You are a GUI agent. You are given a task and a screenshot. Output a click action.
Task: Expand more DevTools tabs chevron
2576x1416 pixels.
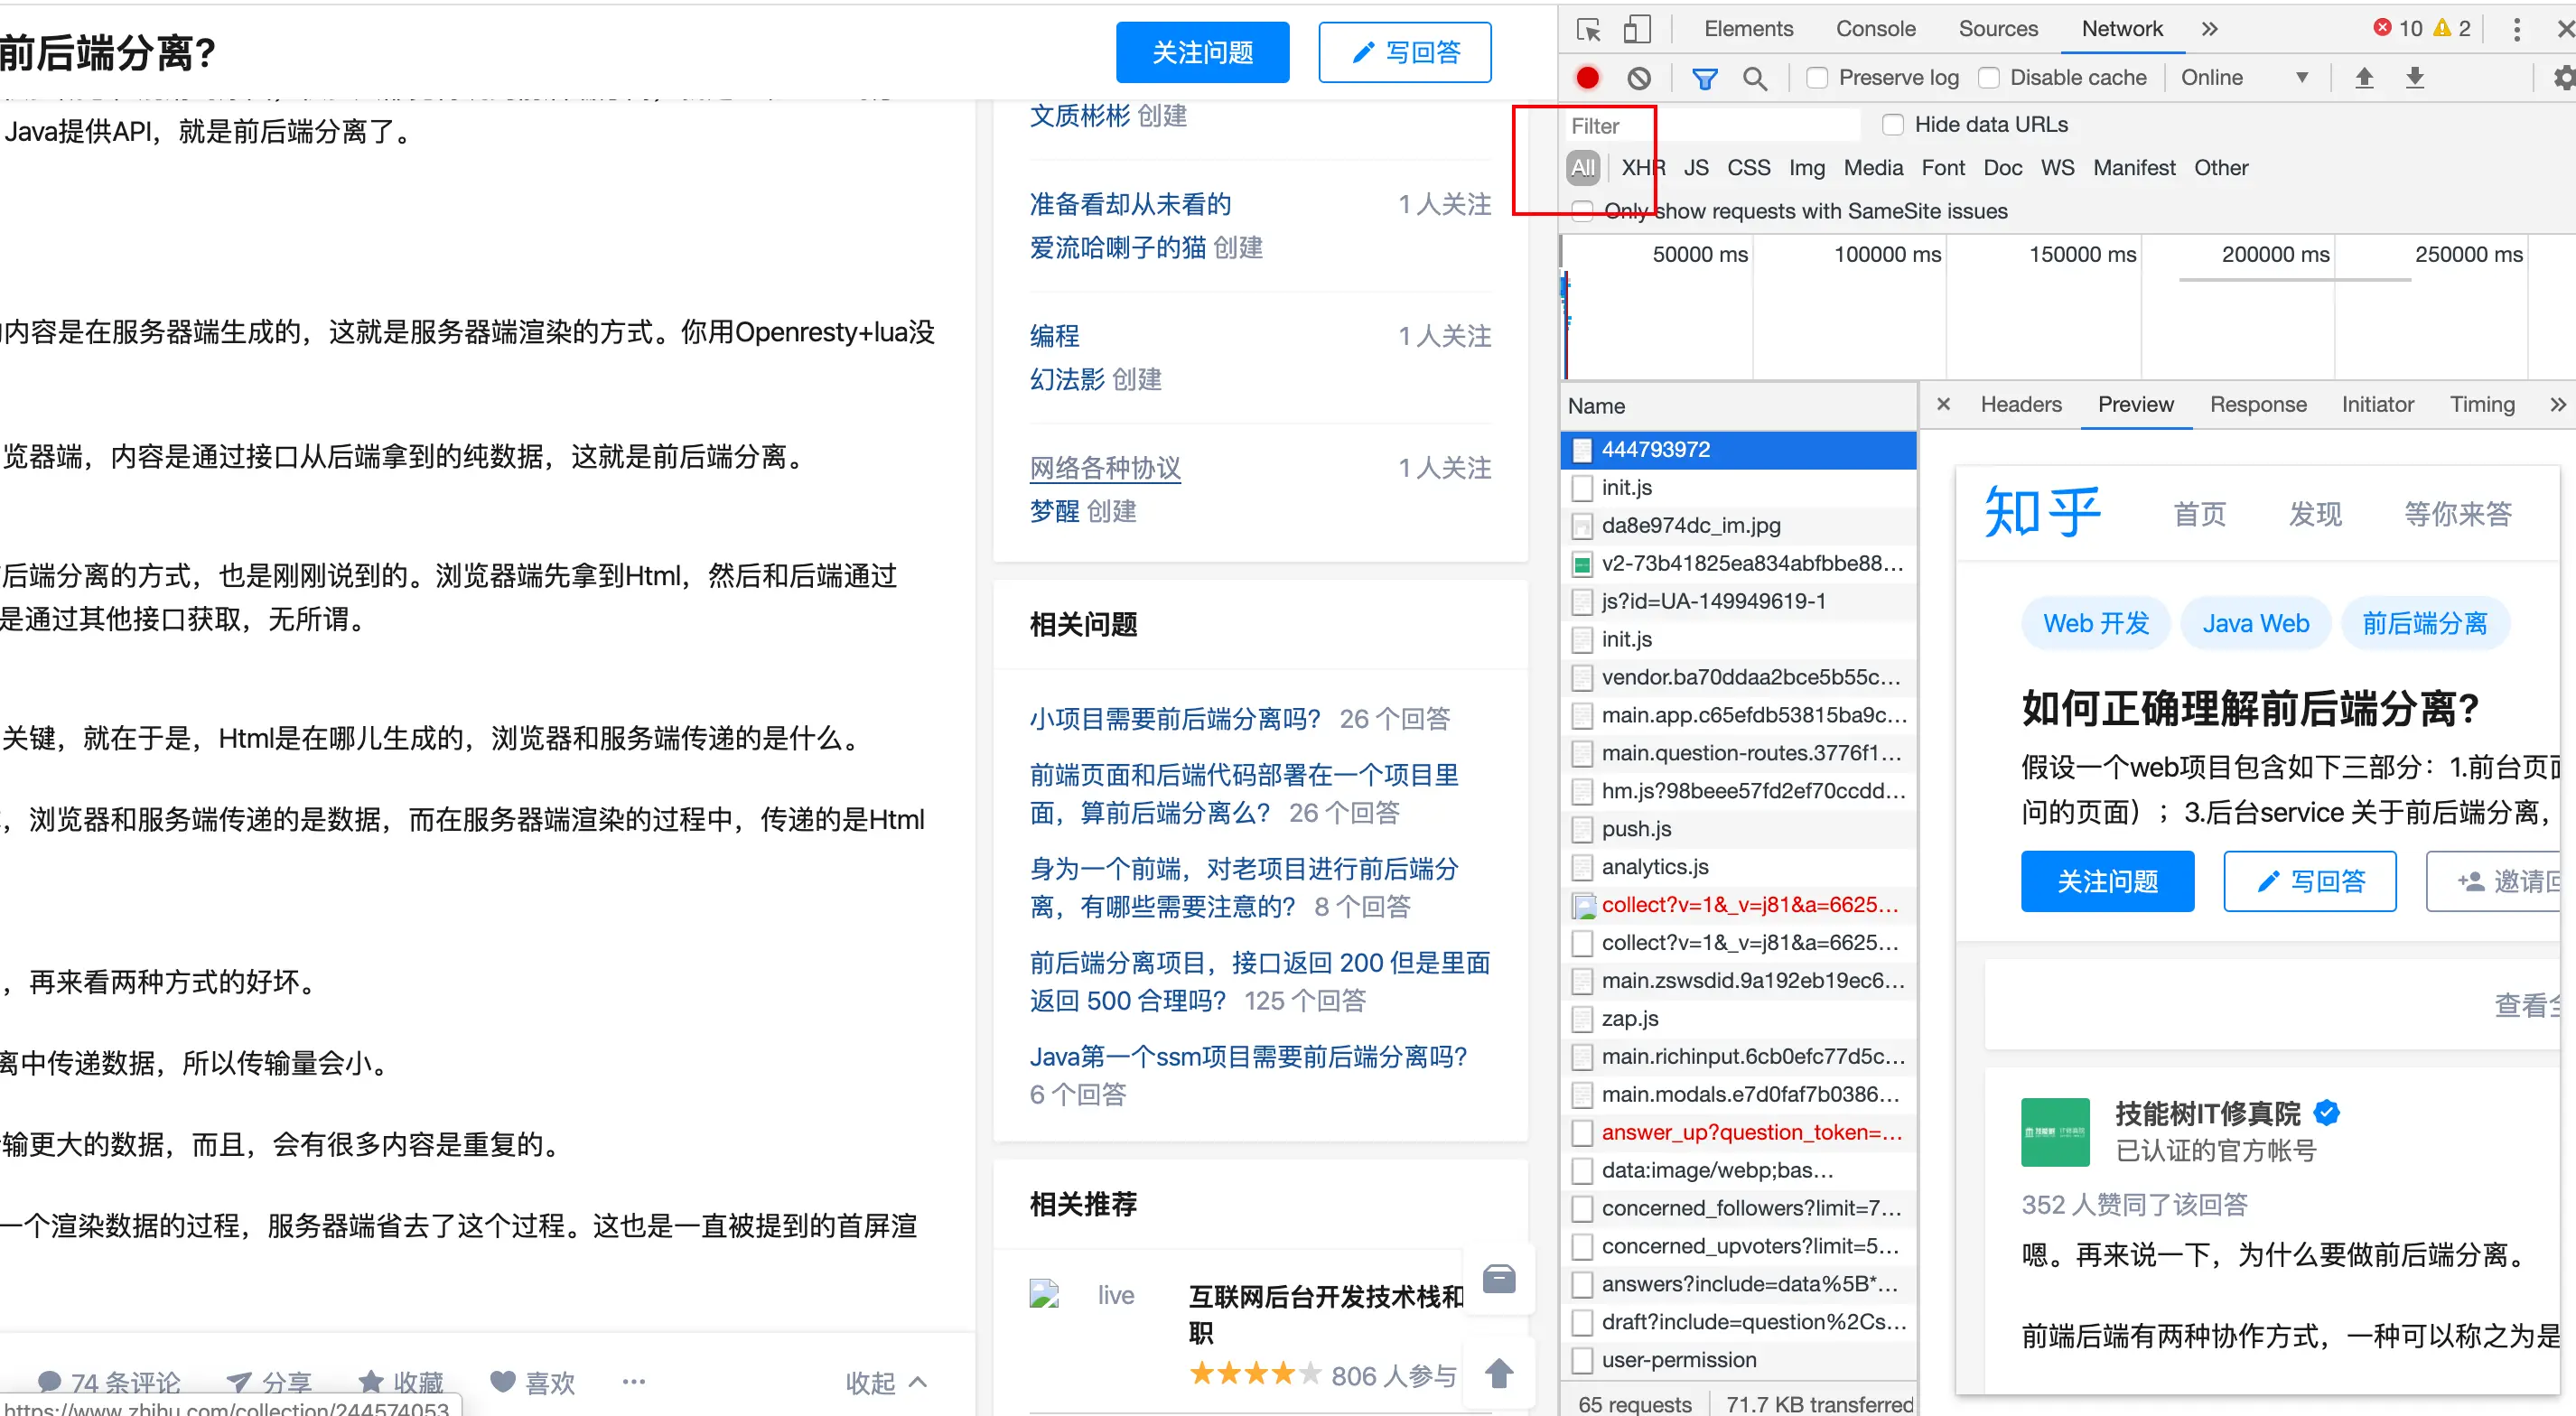pyautogui.click(x=2210, y=29)
